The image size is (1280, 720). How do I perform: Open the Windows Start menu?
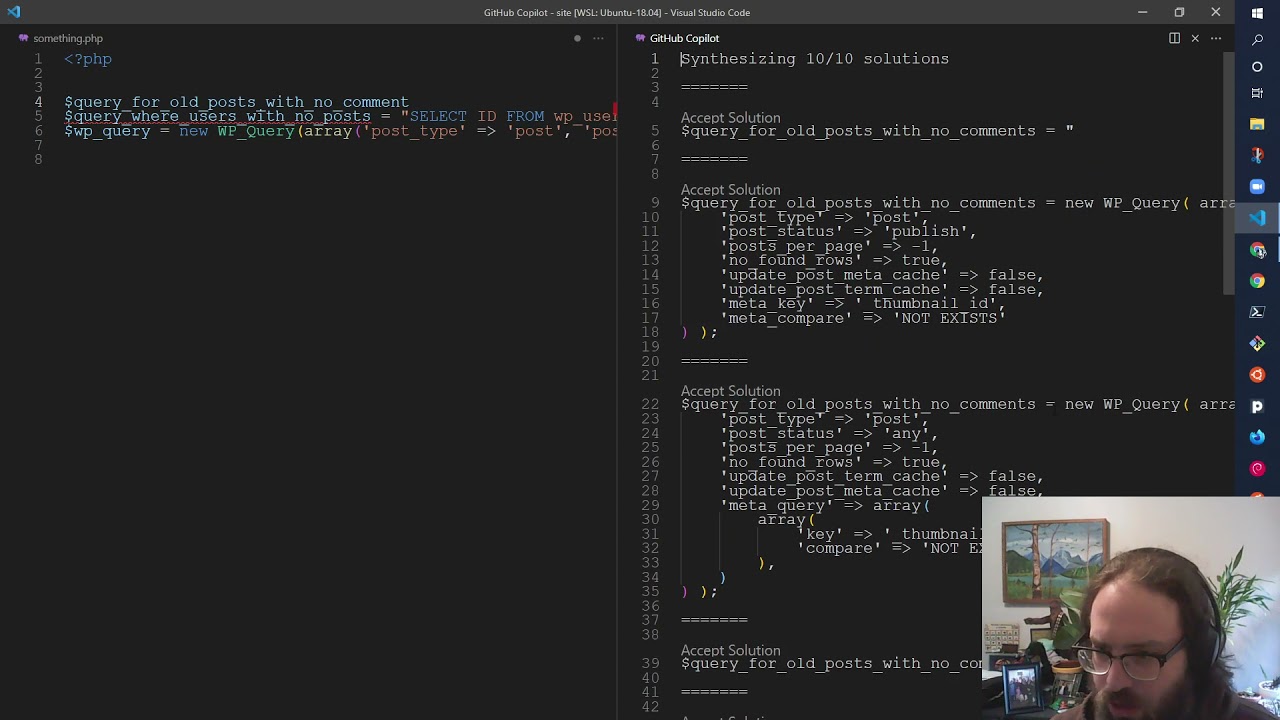click(1257, 13)
